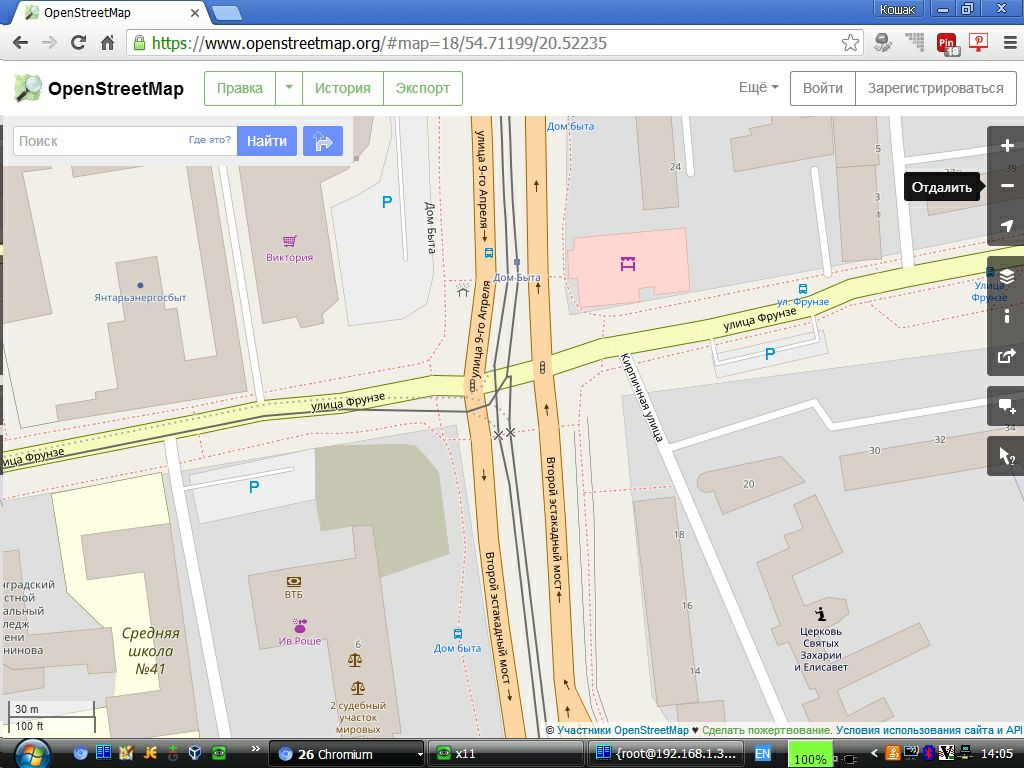Image resolution: width=1024 pixels, height=768 pixels.
Task: Open the История history tab
Action: pos(342,88)
